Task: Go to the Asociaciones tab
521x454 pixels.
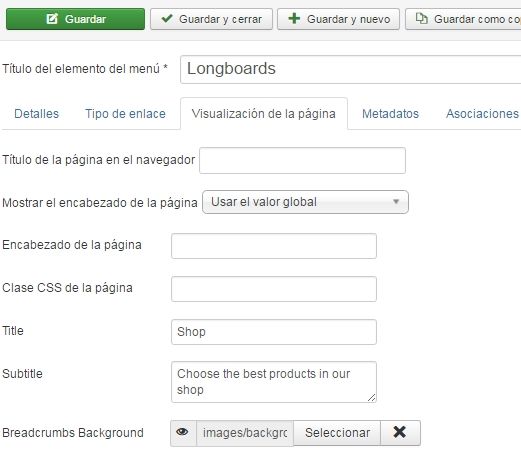Action: coord(482,114)
